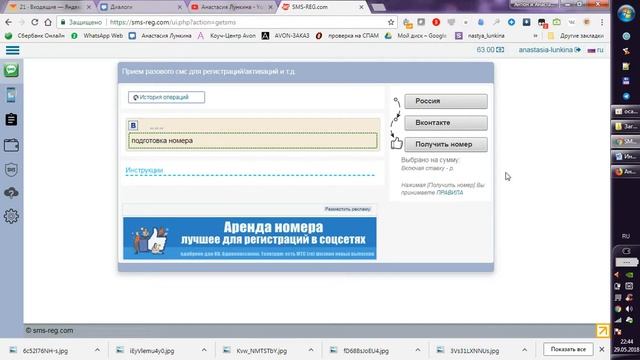
Task: Go to the browser home page icon
Action: click(x=48, y=22)
